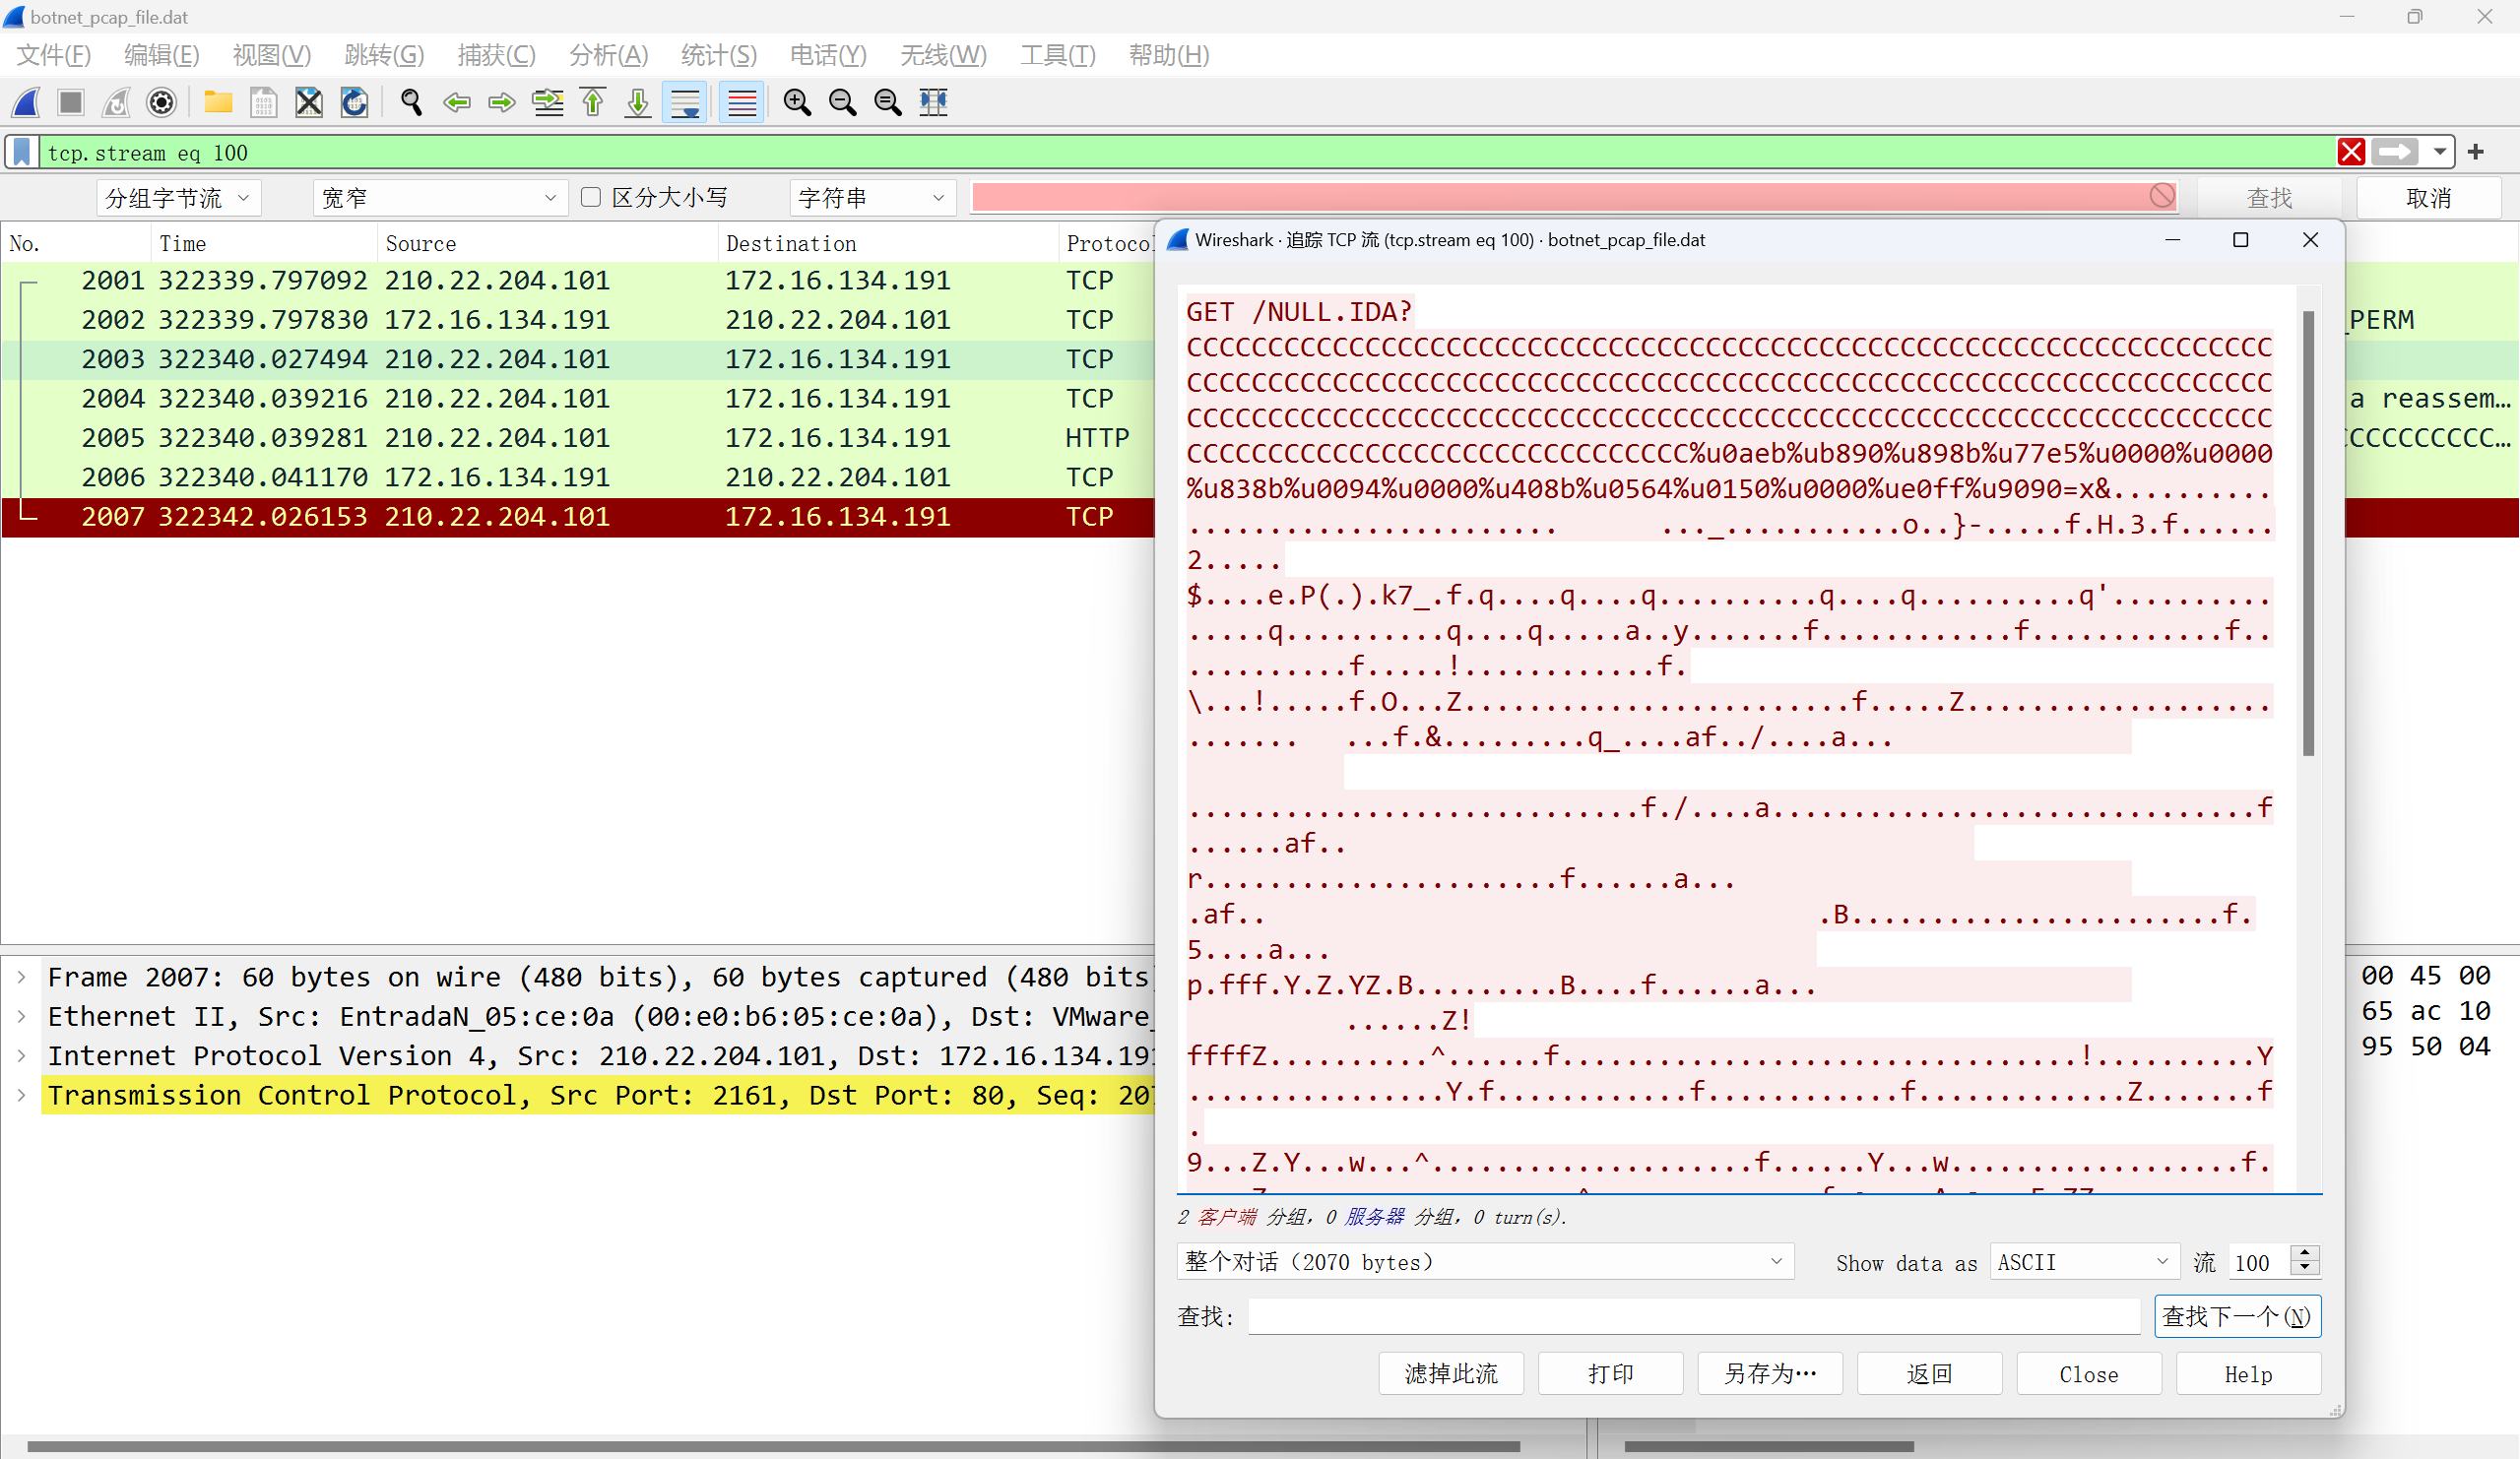Click the display filter bookmark icon
Image resolution: width=2520 pixels, height=1459 pixels.
point(21,152)
